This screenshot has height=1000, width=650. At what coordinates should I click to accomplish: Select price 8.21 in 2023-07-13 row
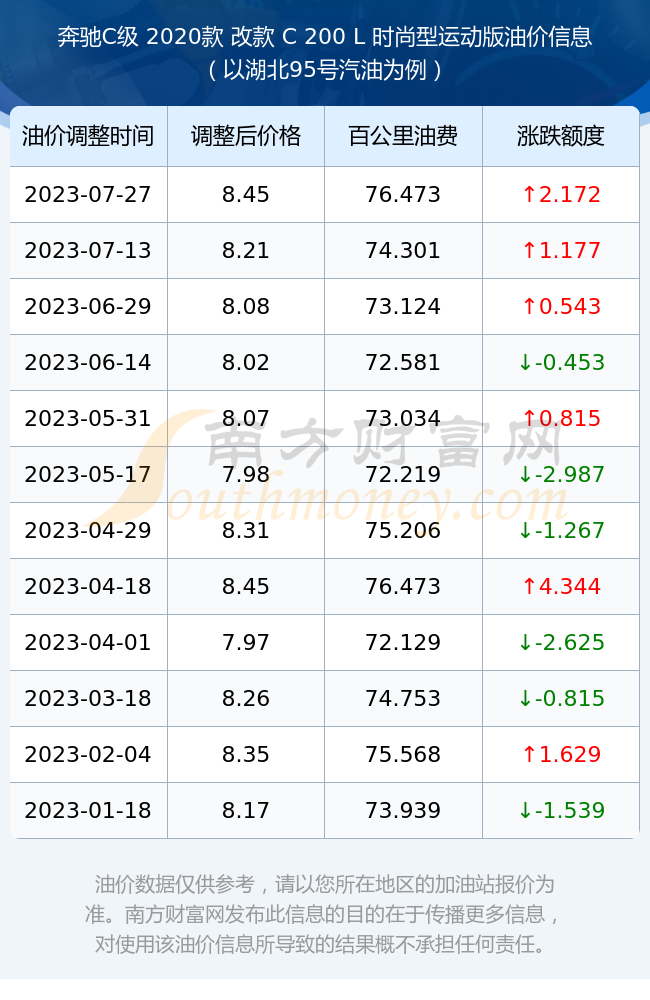tap(246, 250)
